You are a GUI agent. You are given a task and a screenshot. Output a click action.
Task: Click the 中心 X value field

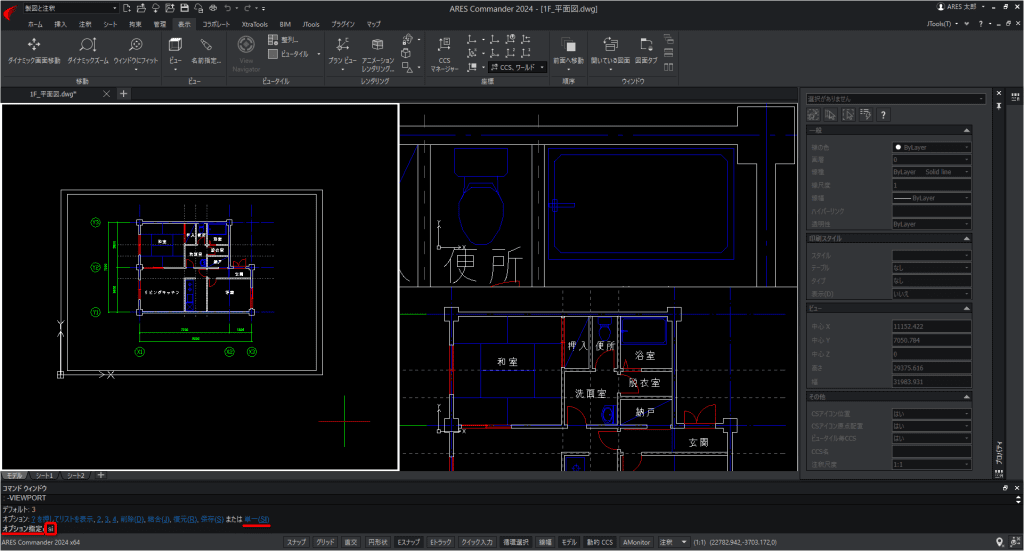931,326
